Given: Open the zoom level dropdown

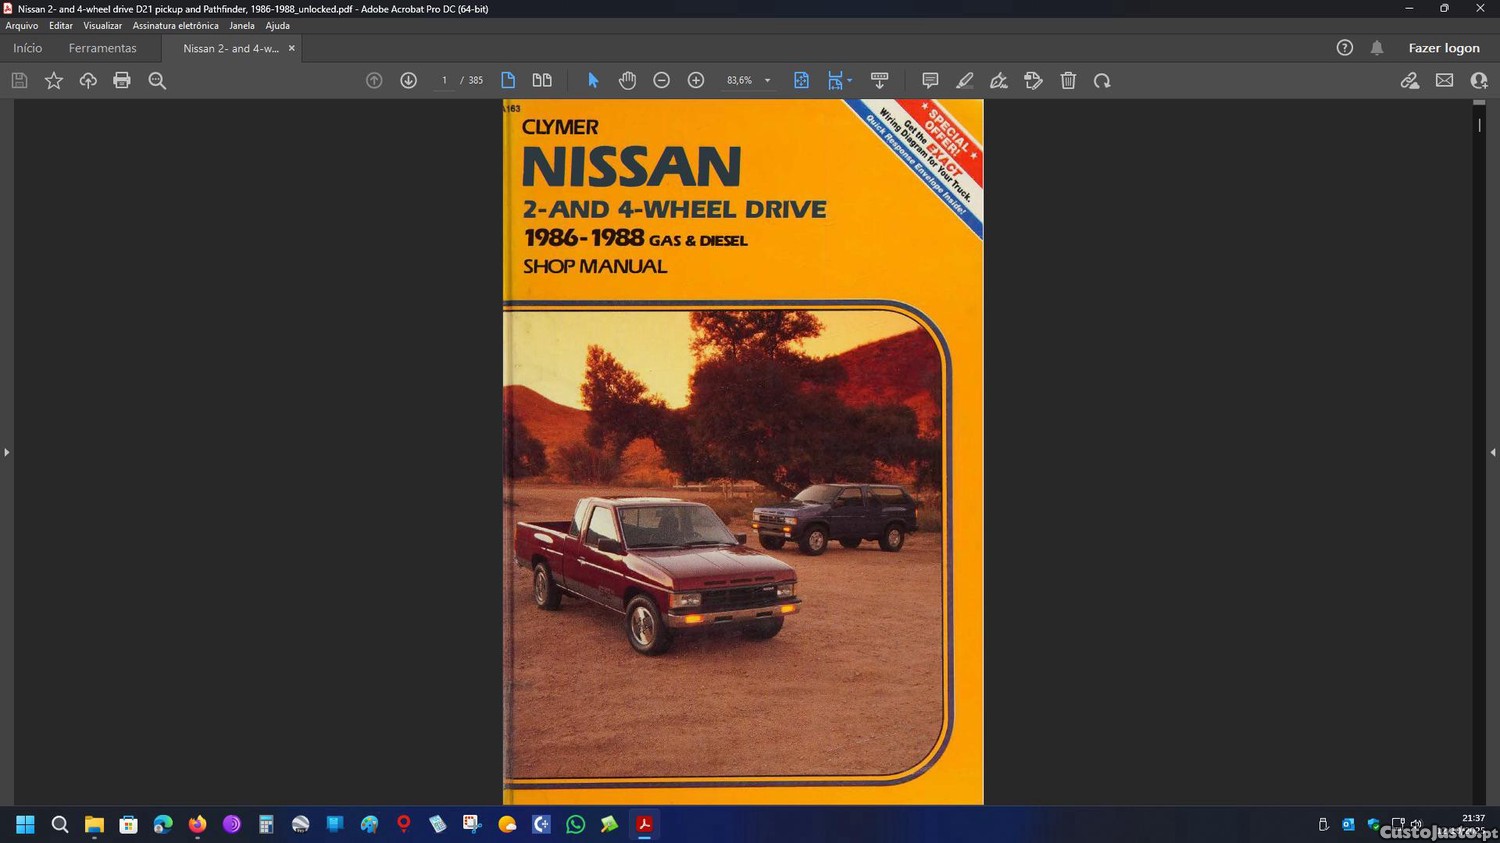Looking at the screenshot, I should (767, 81).
